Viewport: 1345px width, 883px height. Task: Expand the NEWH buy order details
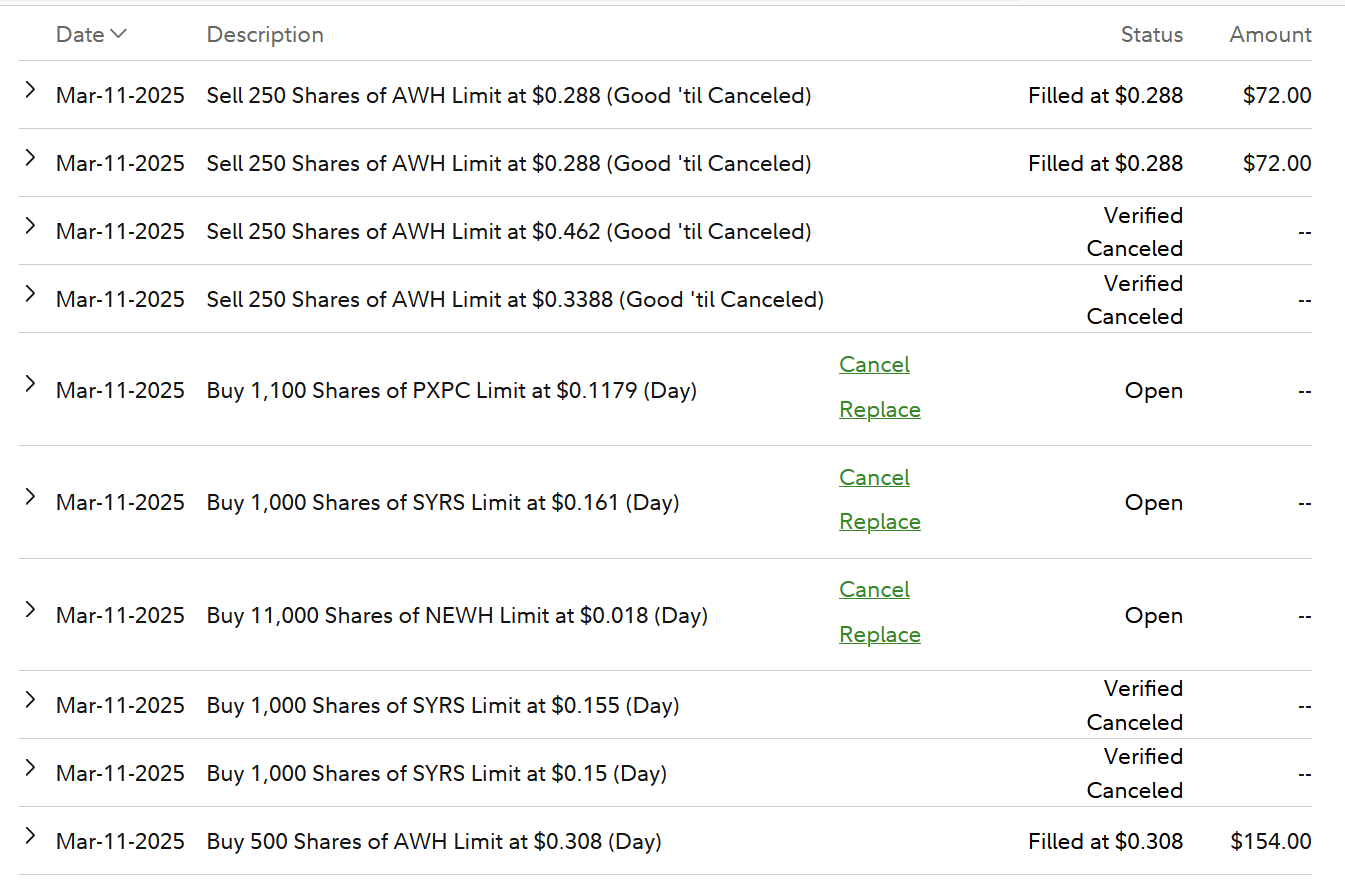pos(30,610)
